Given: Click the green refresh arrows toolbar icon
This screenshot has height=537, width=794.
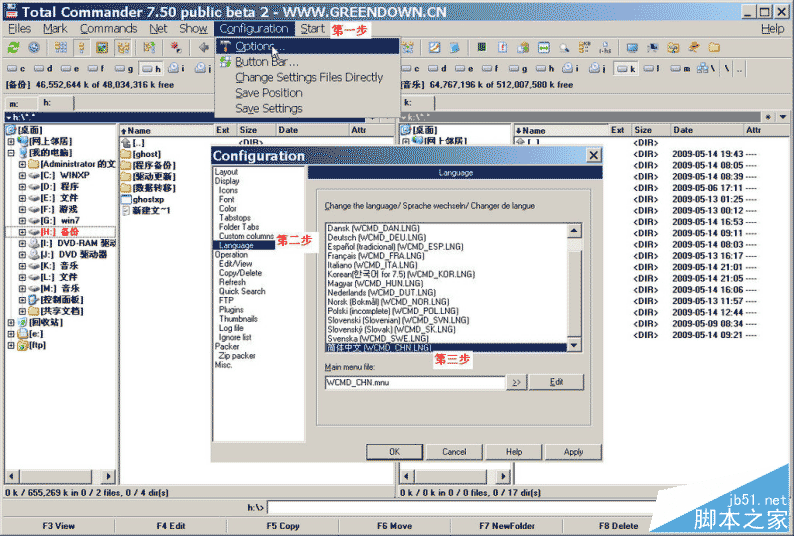Looking at the screenshot, I should click(13, 47).
